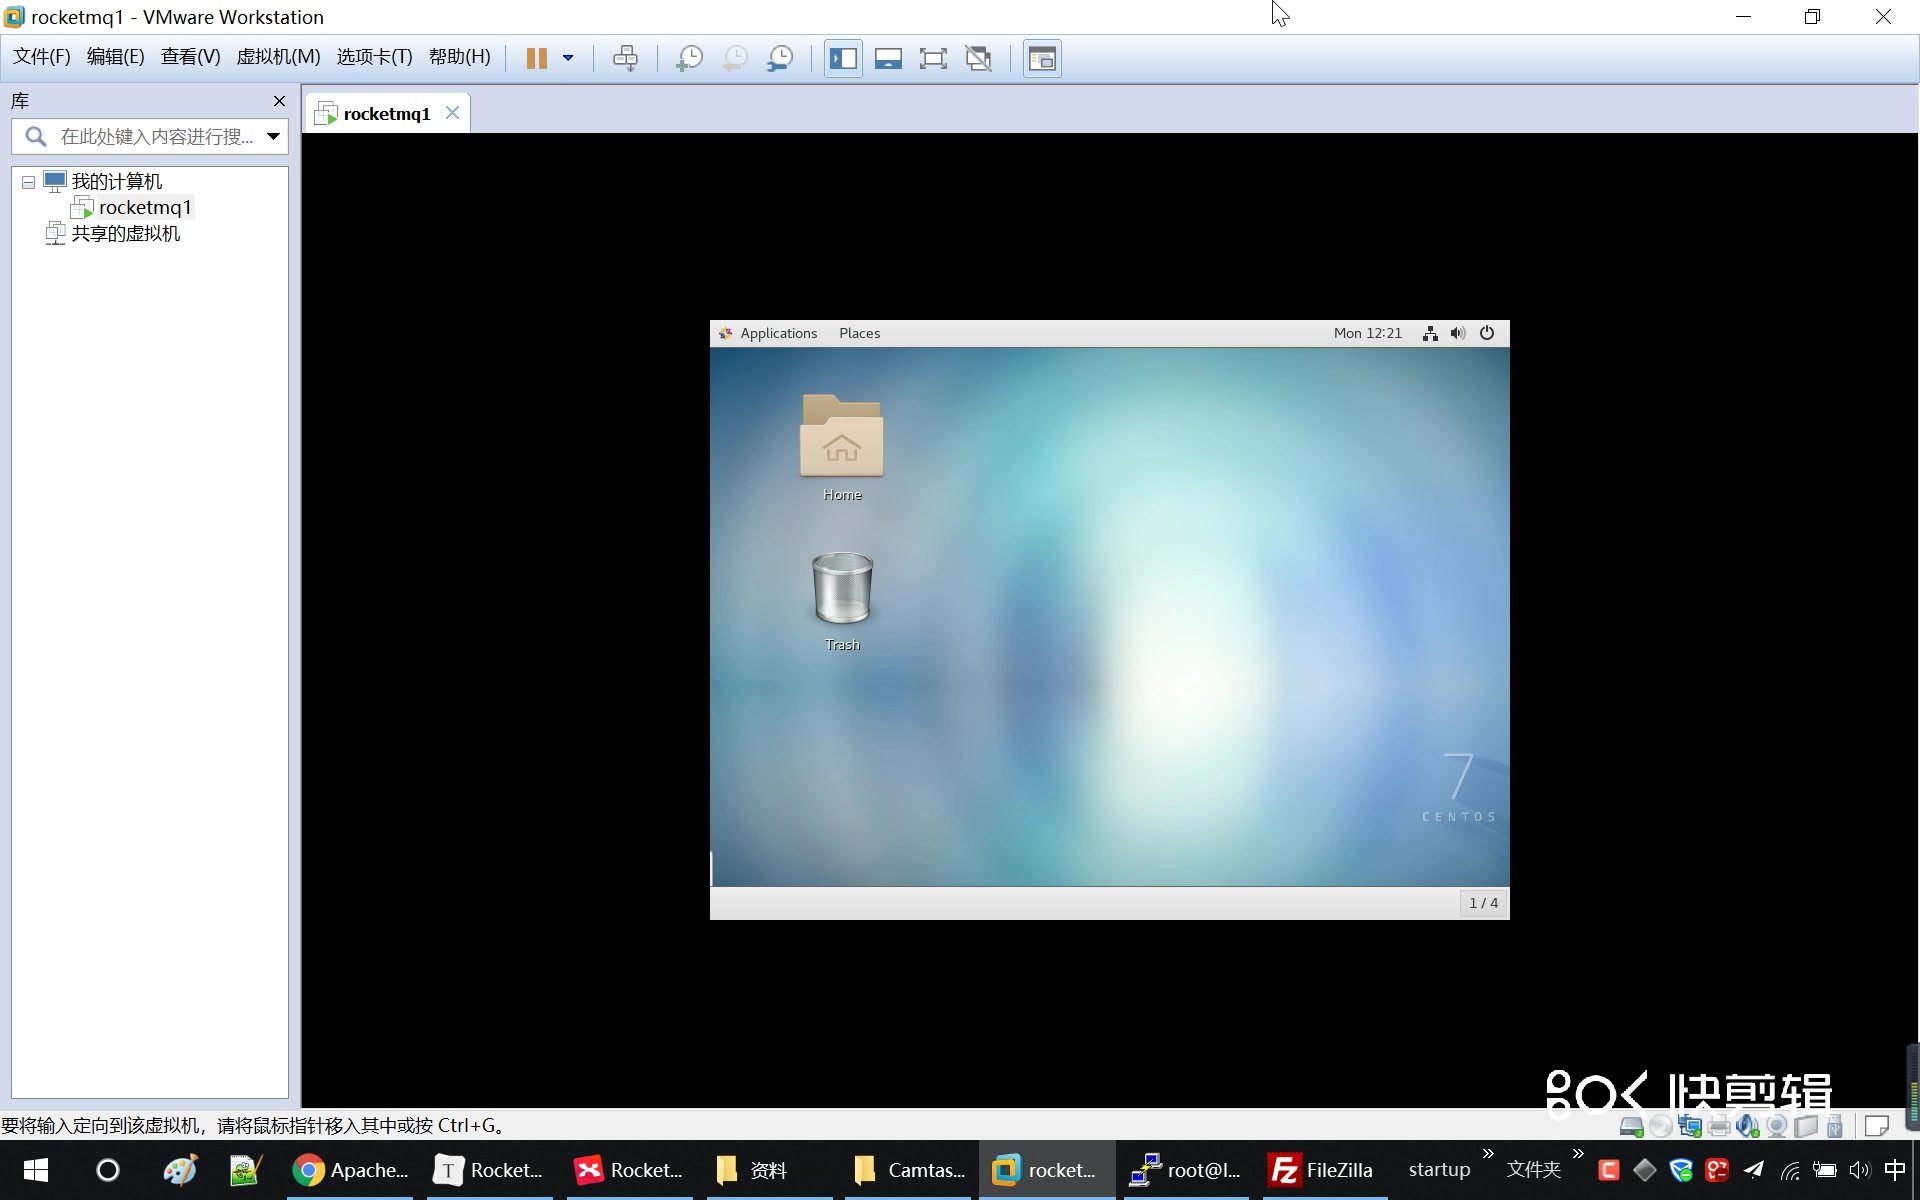Click Places in the CentOS top bar

(x=859, y=333)
